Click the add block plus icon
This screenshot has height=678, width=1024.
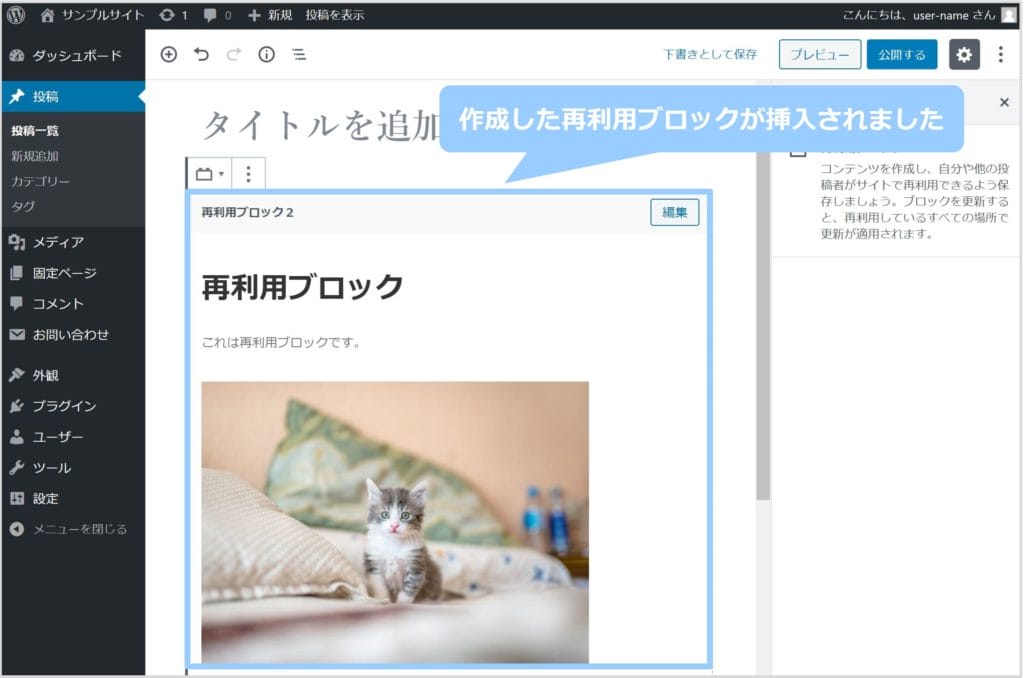(168, 55)
